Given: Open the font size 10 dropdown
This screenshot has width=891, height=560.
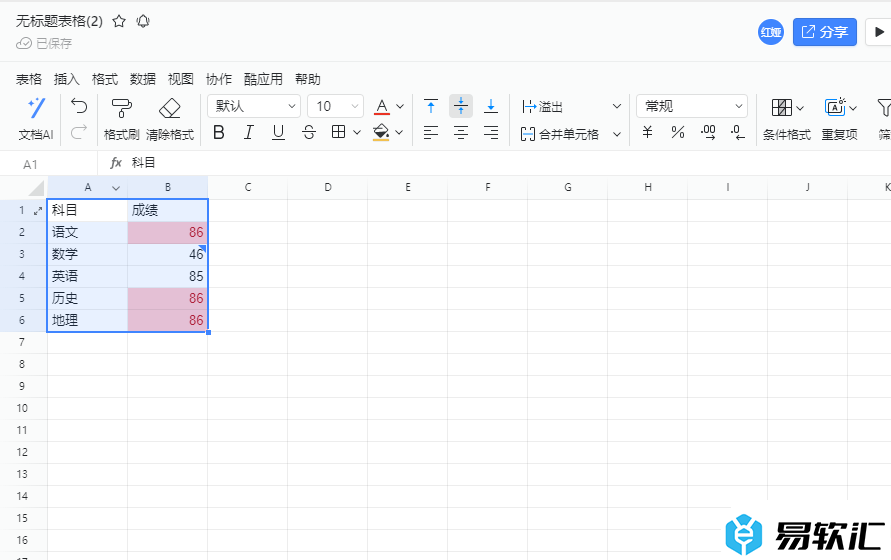Looking at the screenshot, I should click(x=335, y=106).
